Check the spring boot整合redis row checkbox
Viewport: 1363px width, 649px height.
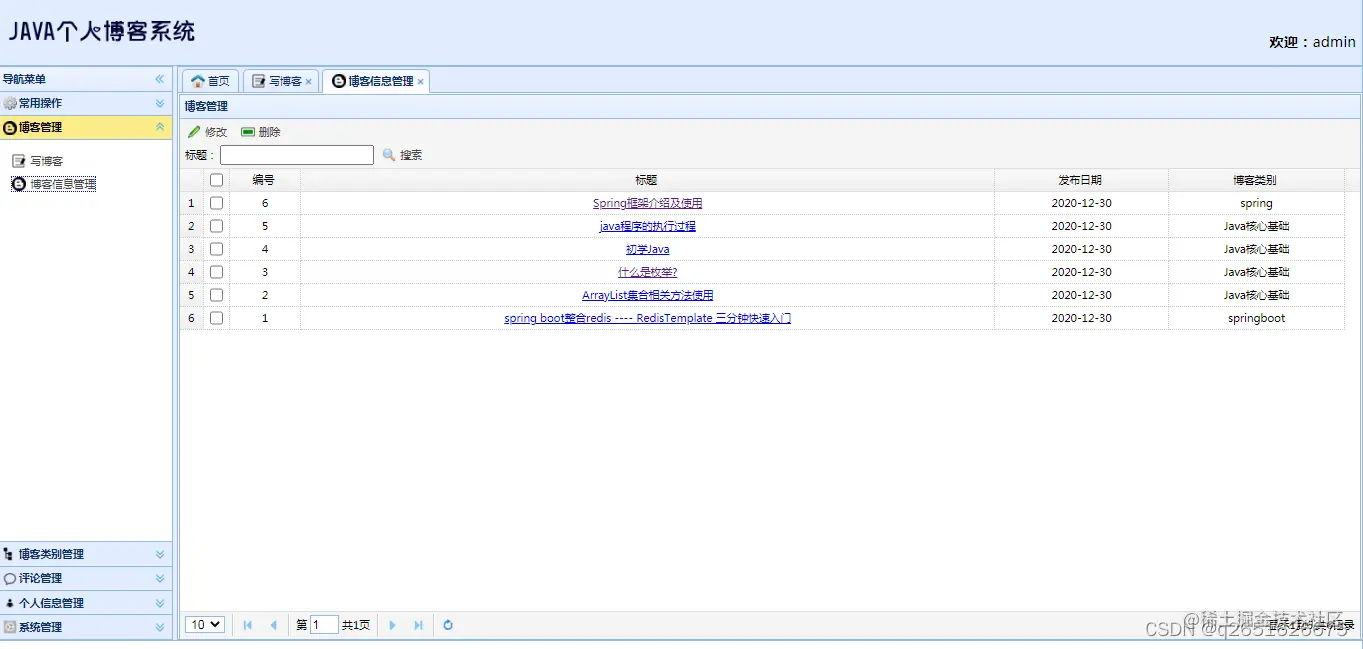(216, 318)
